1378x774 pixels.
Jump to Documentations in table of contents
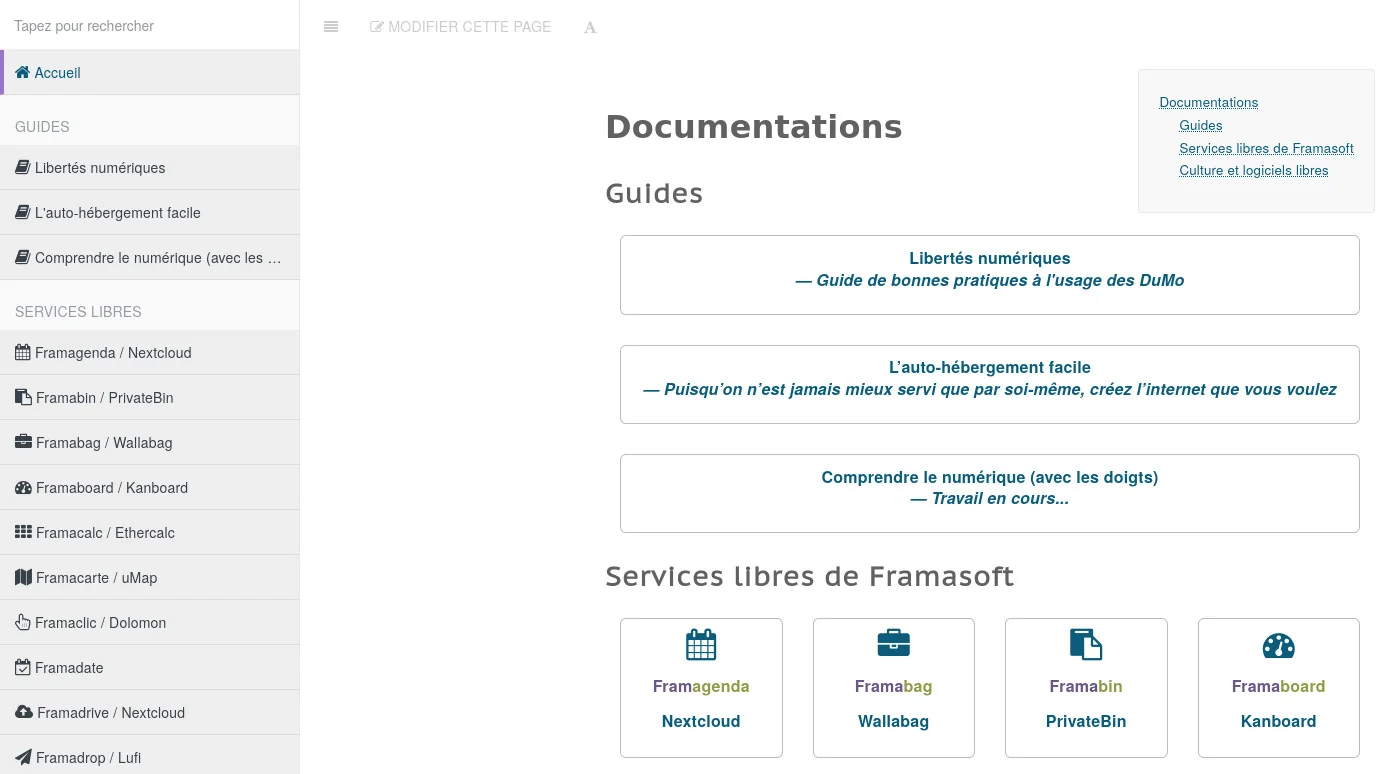[x=1208, y=103]
